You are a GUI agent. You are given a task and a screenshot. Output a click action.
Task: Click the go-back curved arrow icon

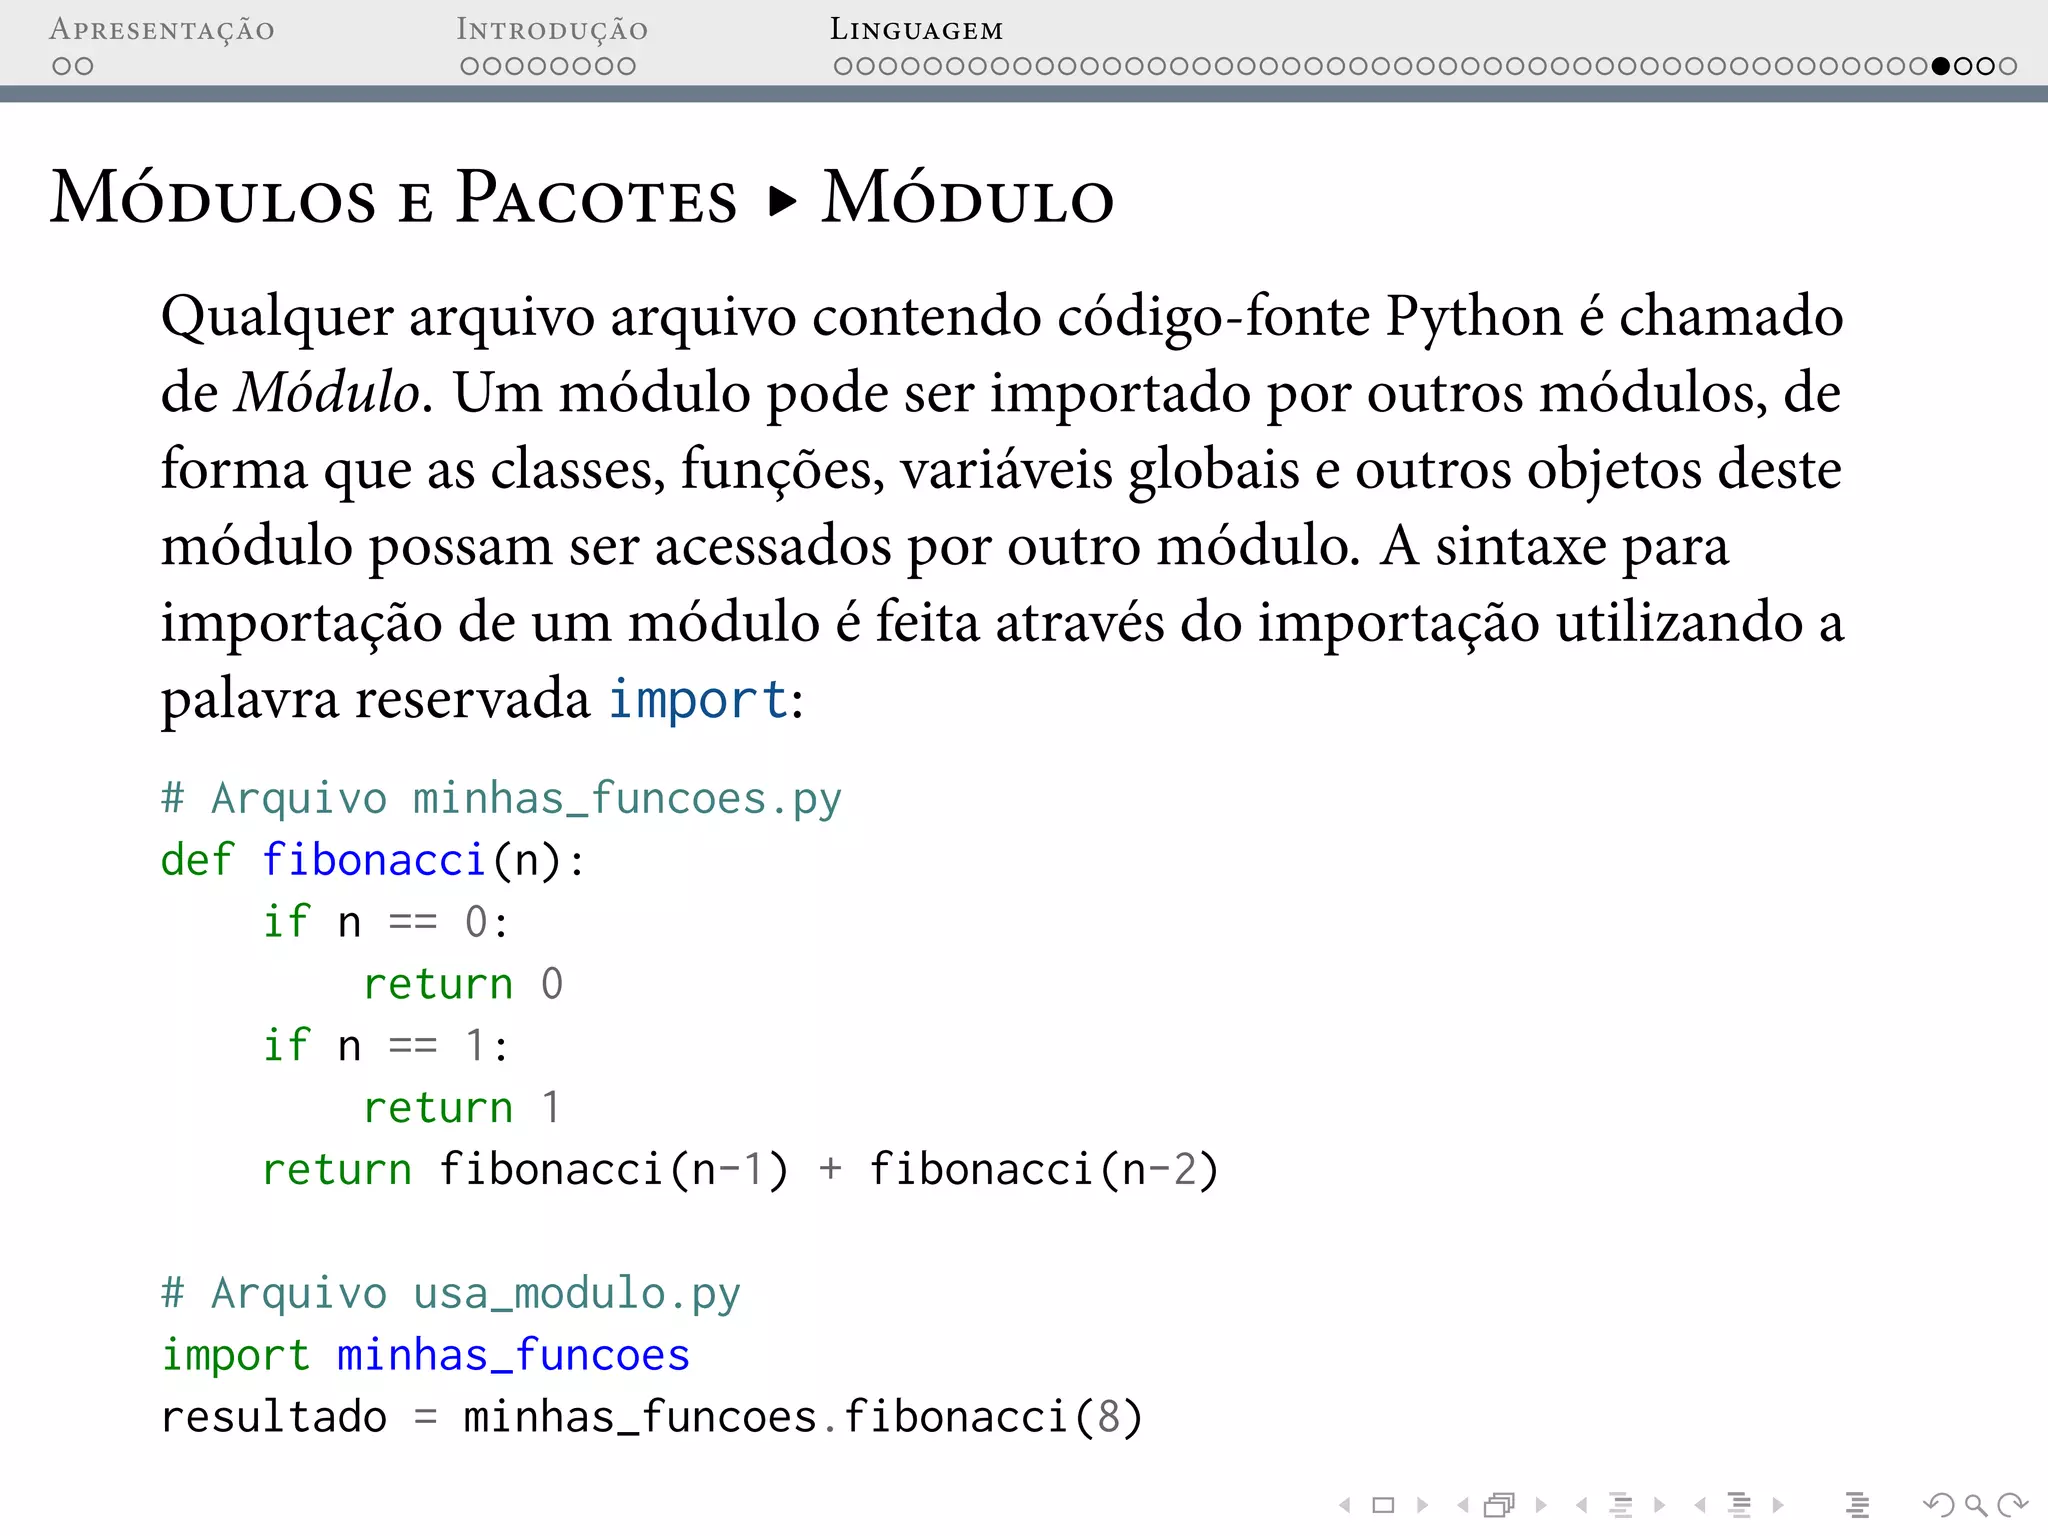[x=1938, y=1505]
